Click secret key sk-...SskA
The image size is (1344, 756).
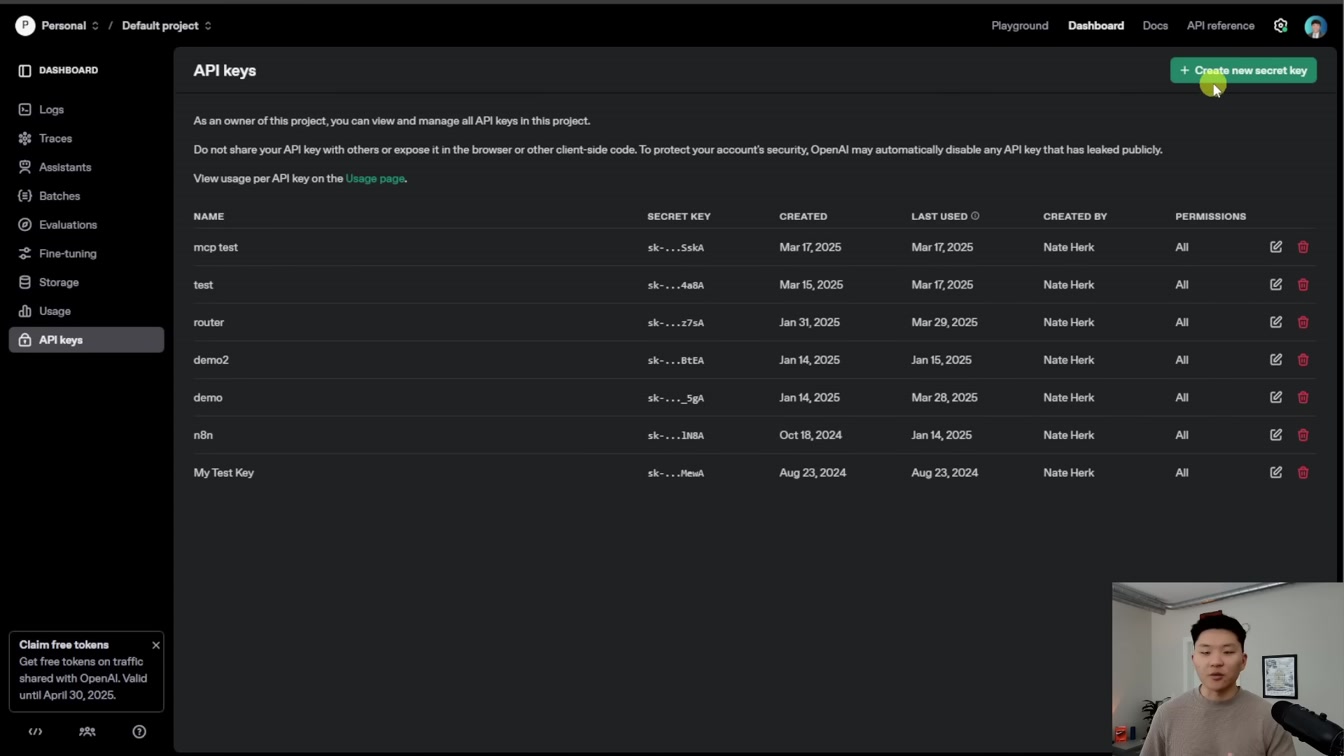point(676,248)
